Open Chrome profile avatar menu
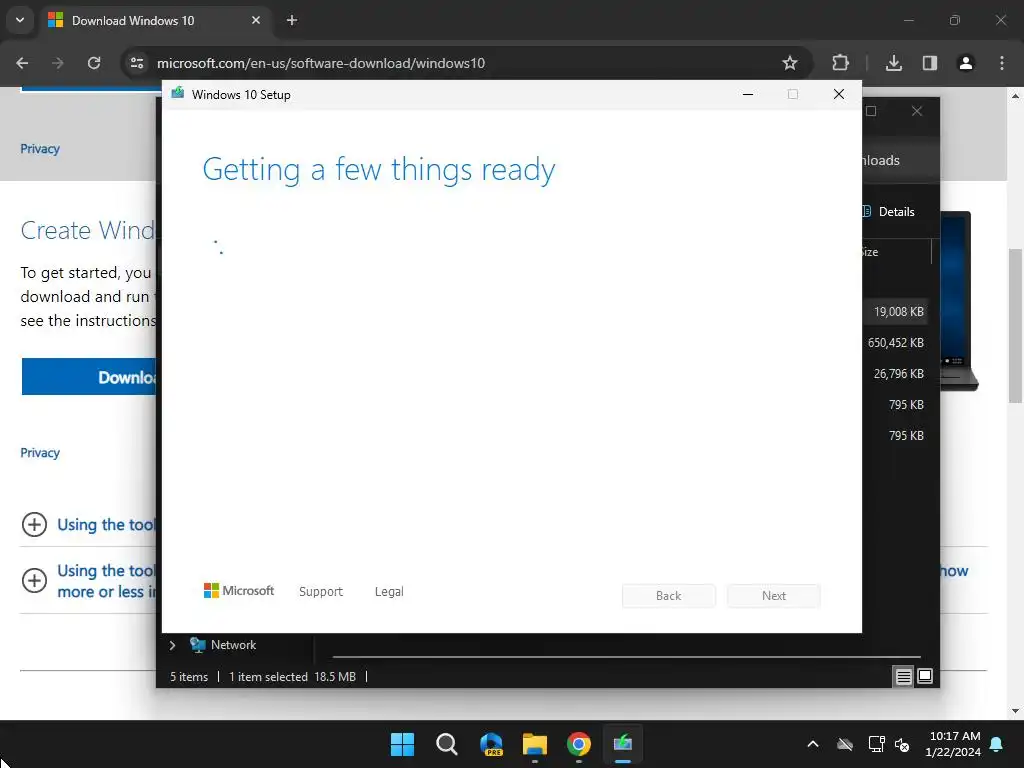This screenshot has height=768, width=1024. coord(965,63)
